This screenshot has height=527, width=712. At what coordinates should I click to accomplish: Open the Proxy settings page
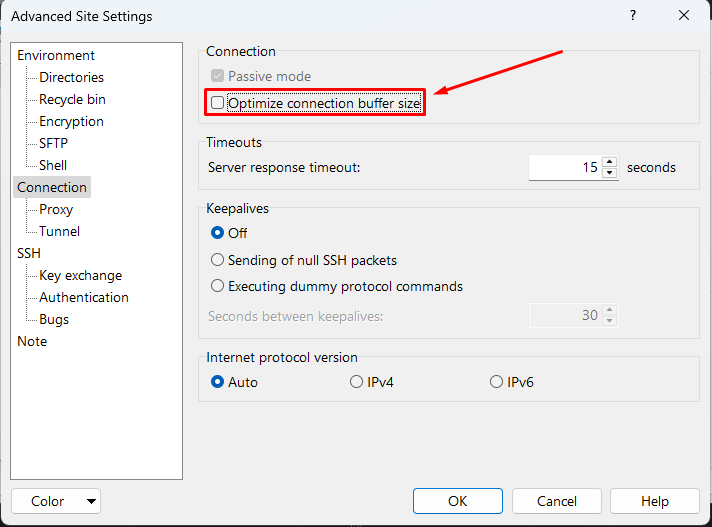click(x=56, y=209)
